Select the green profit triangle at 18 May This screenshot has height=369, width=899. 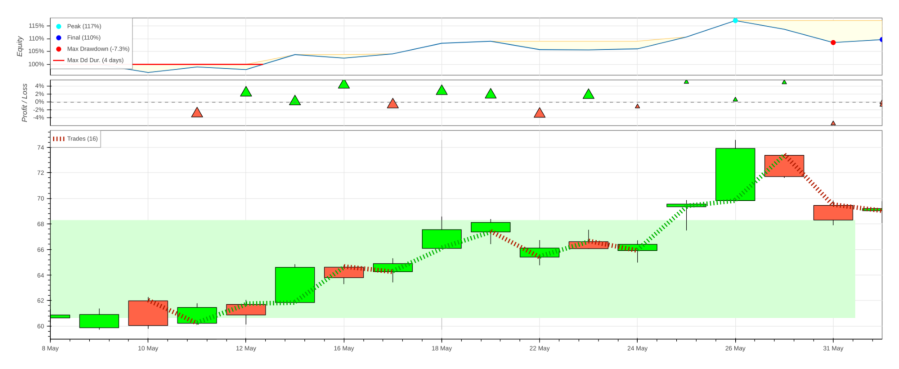[441, 90]
